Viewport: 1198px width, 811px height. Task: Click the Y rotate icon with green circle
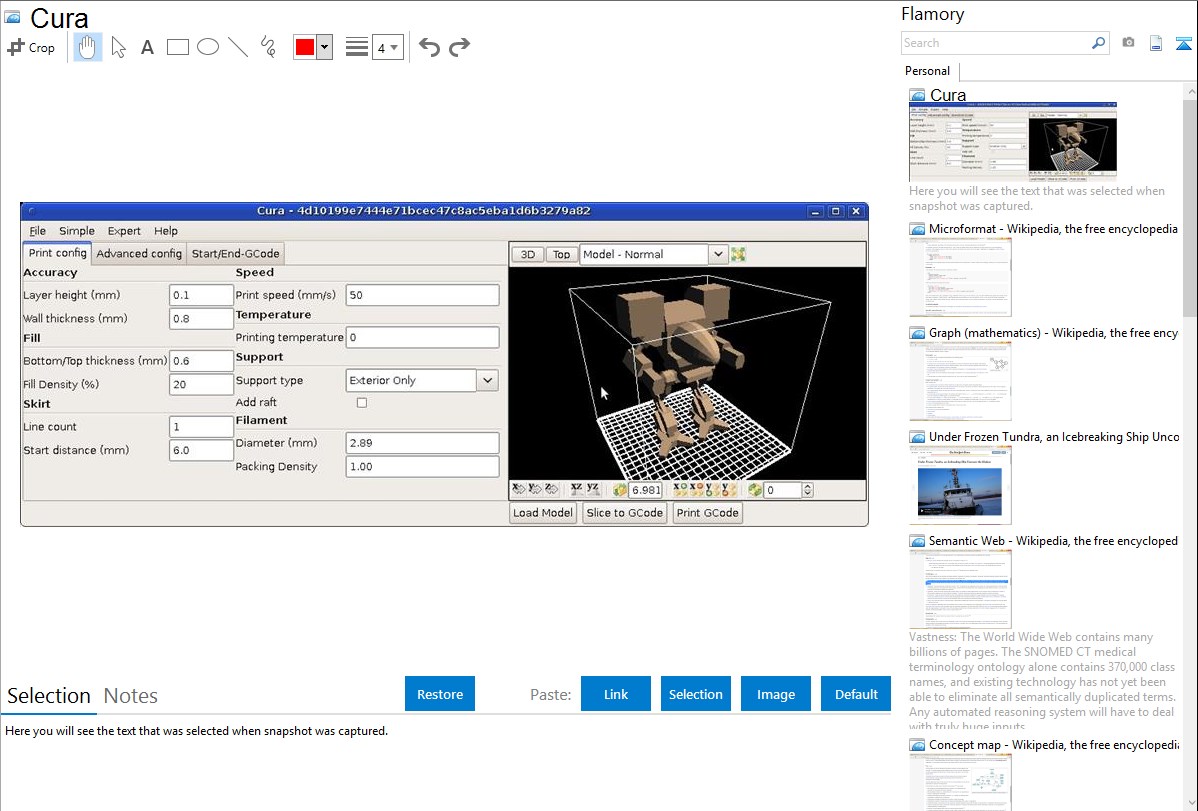713,489
